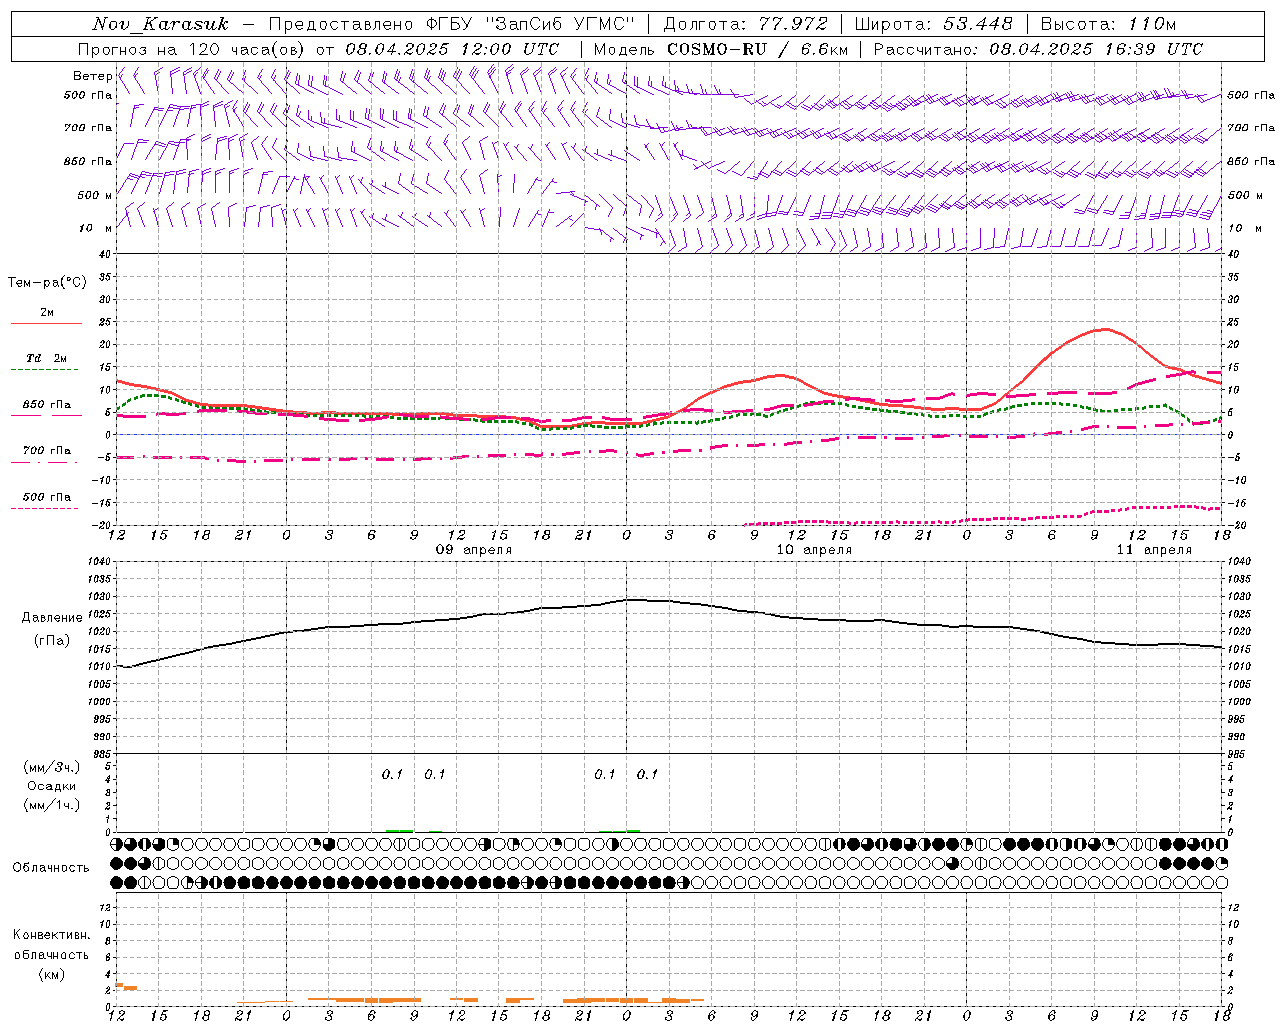Click the 700 гПа entry in temperature legend
The width and height of the screenshot is (1280, 1024).
pyautogui.click(x=47, y=451)
